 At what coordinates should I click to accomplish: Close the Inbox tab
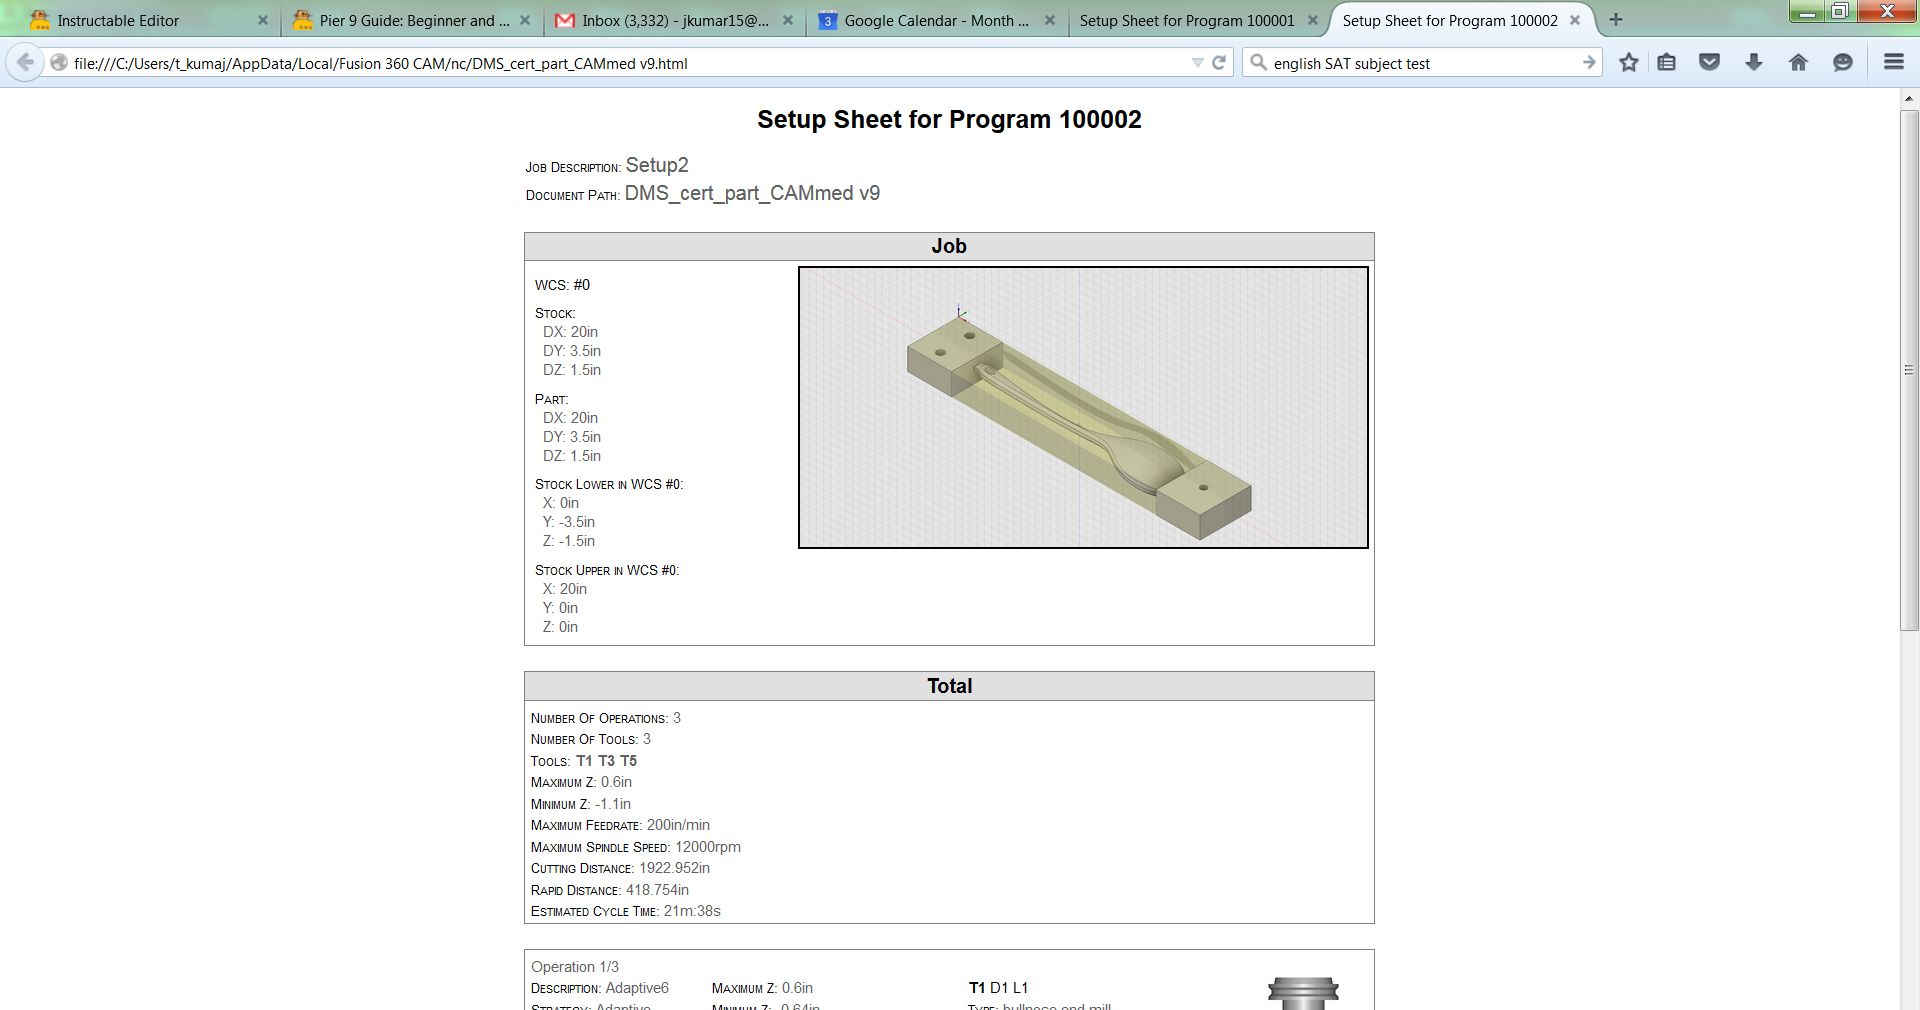(x=788, y=20)
